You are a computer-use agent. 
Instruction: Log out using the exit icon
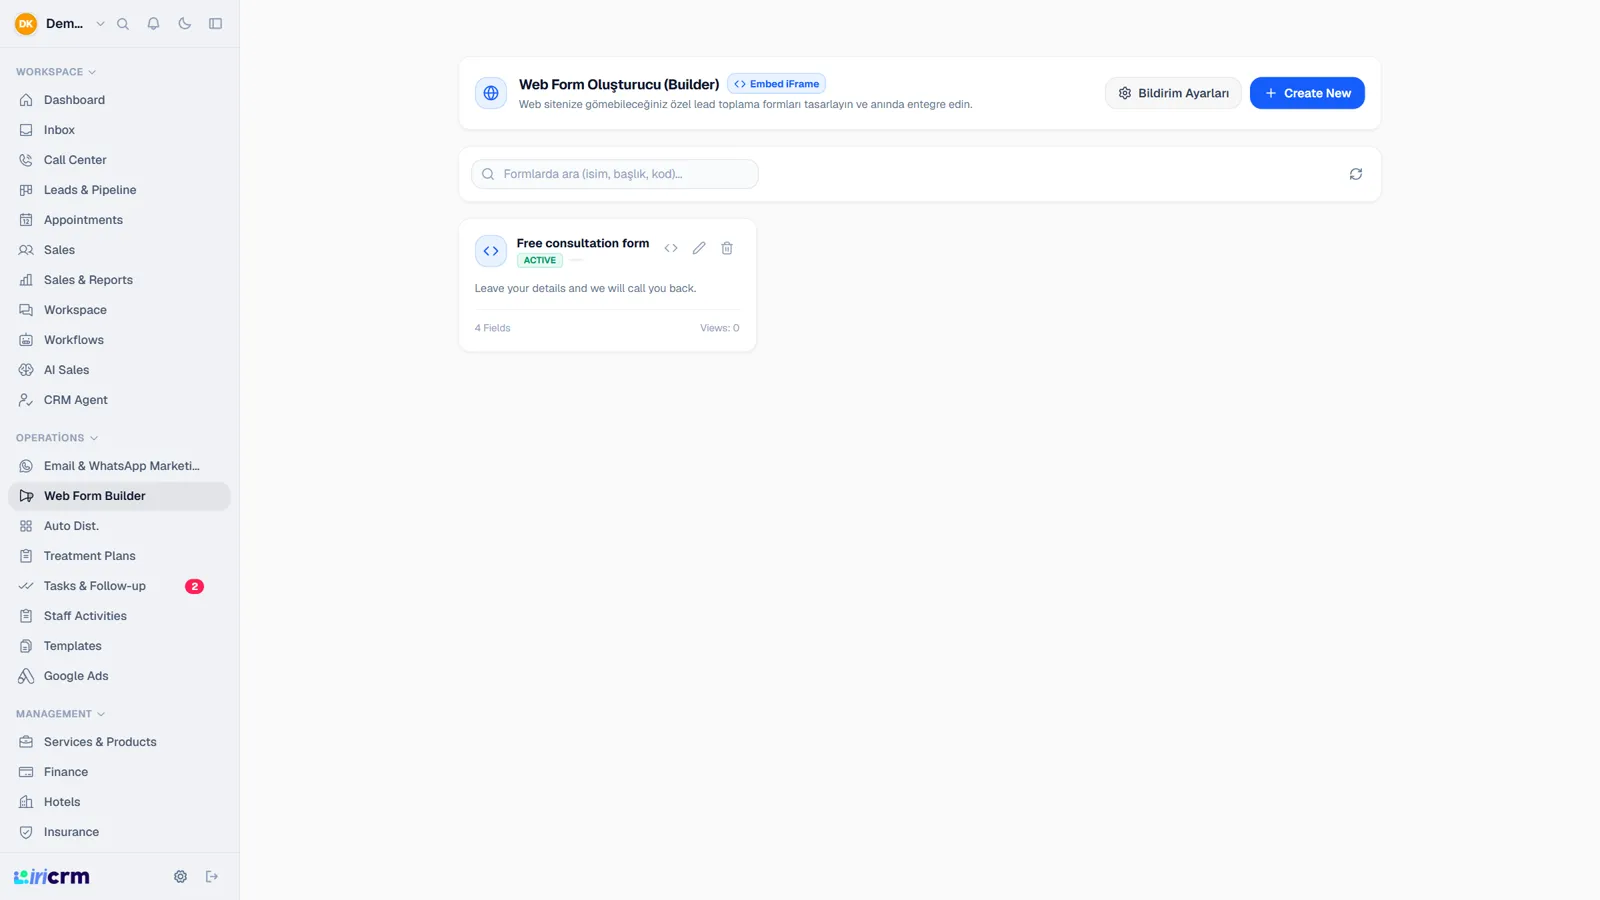(x=212, y=877)
